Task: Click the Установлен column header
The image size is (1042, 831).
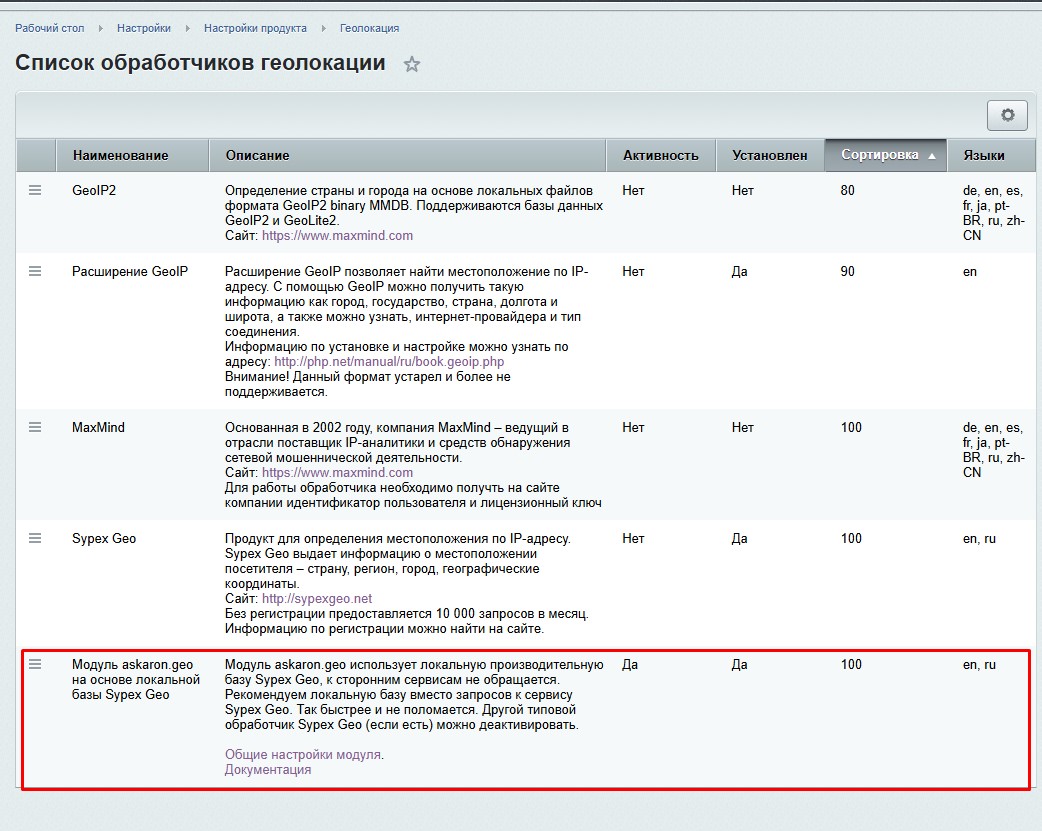Action: pos(769,155)
